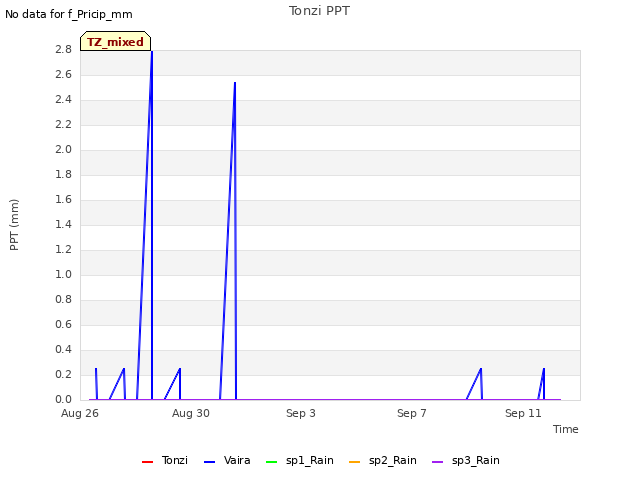Toggle the sp1_Rain legend entry
Viewport: 640px width, 480px height.
click(x=300, y=460)
